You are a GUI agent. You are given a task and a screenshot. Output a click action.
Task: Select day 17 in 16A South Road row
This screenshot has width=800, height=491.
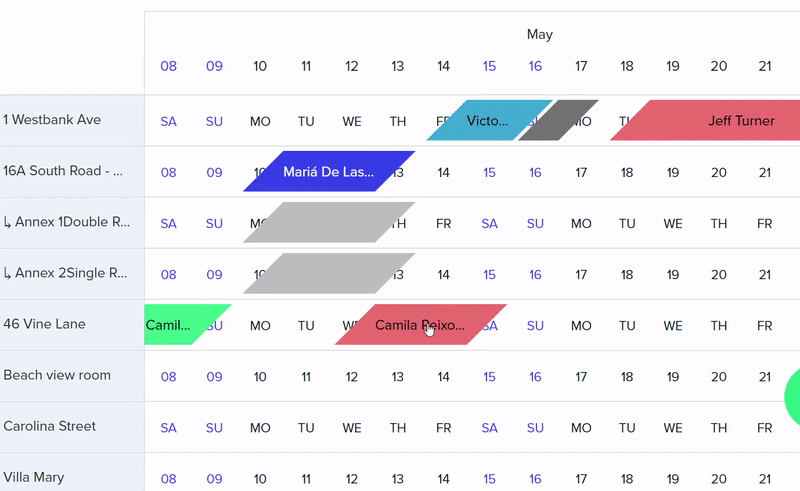[x=581, y=173]
